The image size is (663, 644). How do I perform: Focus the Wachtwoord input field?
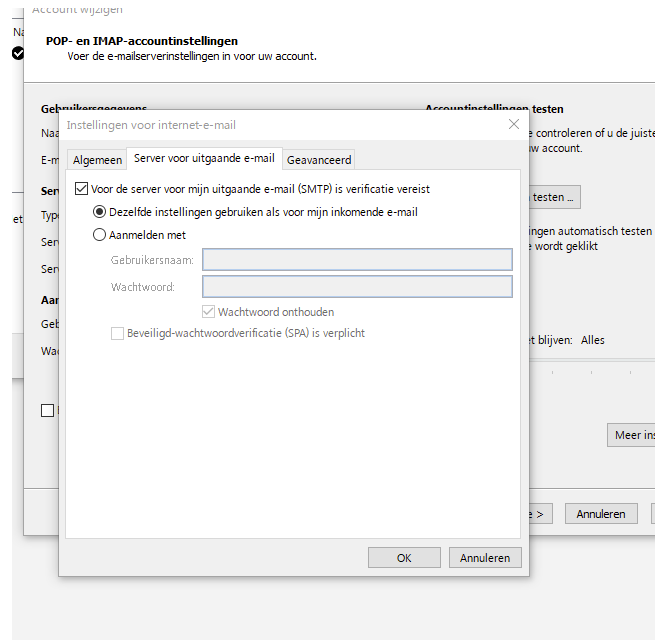click(357, 287)
